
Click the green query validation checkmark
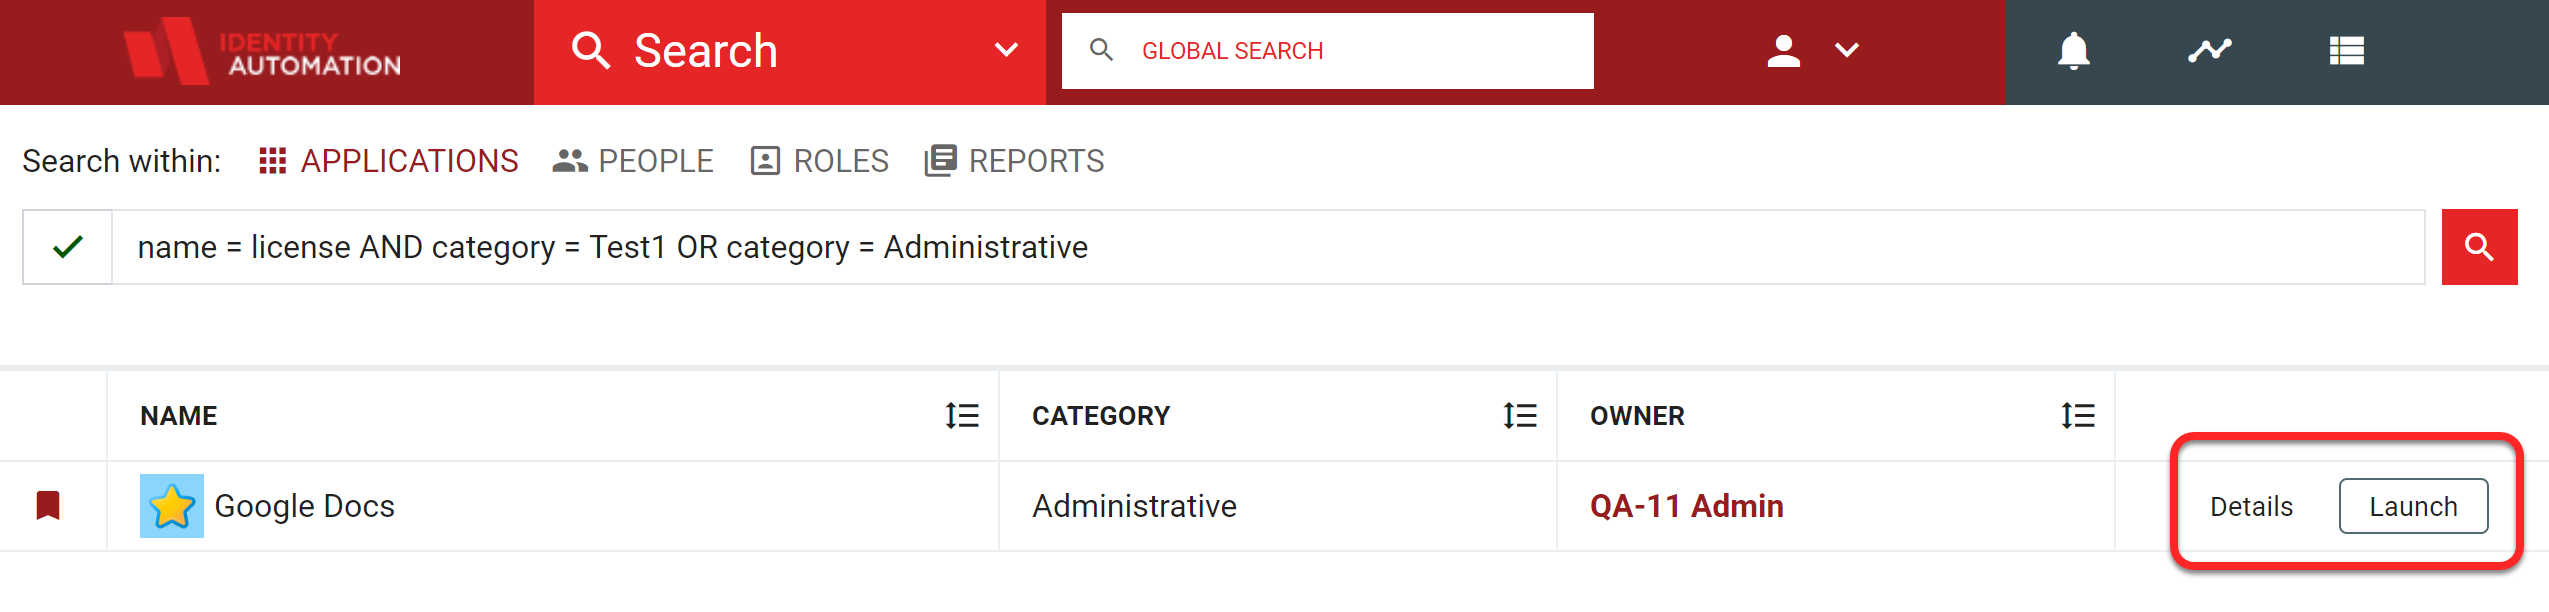click(x=67, y=247)
